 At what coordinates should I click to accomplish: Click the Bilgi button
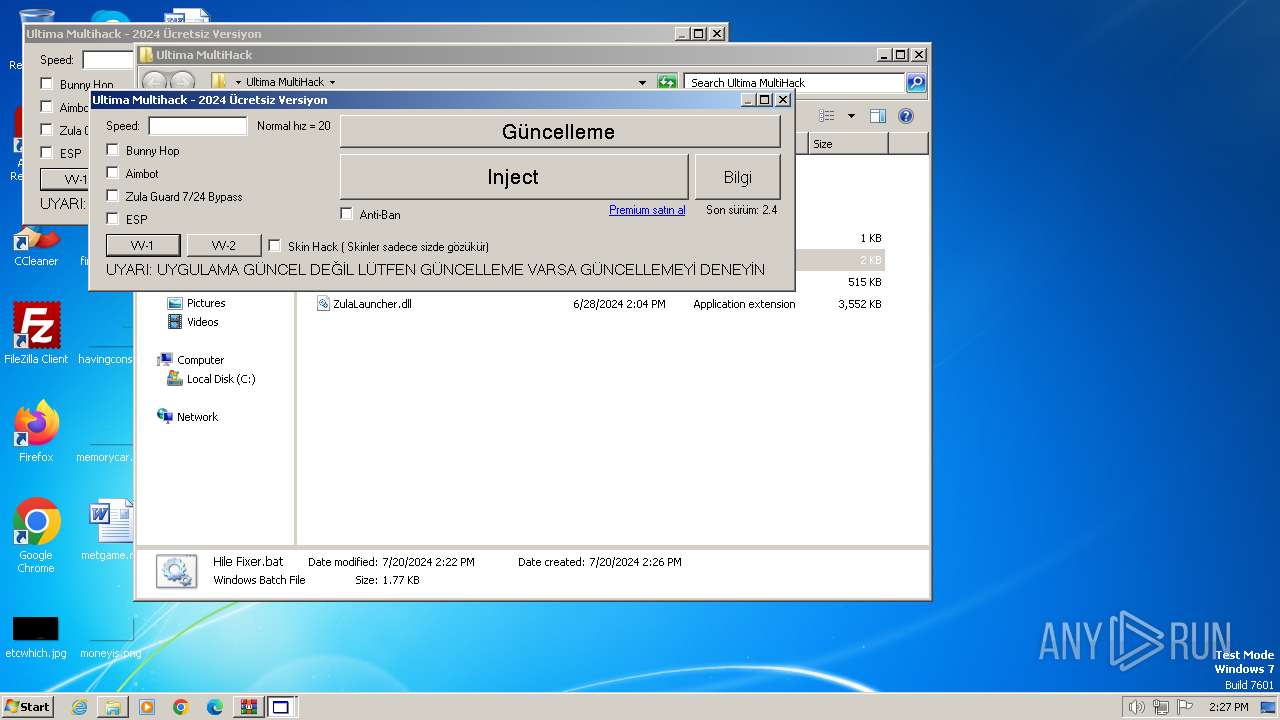click(x=738, y=177)
